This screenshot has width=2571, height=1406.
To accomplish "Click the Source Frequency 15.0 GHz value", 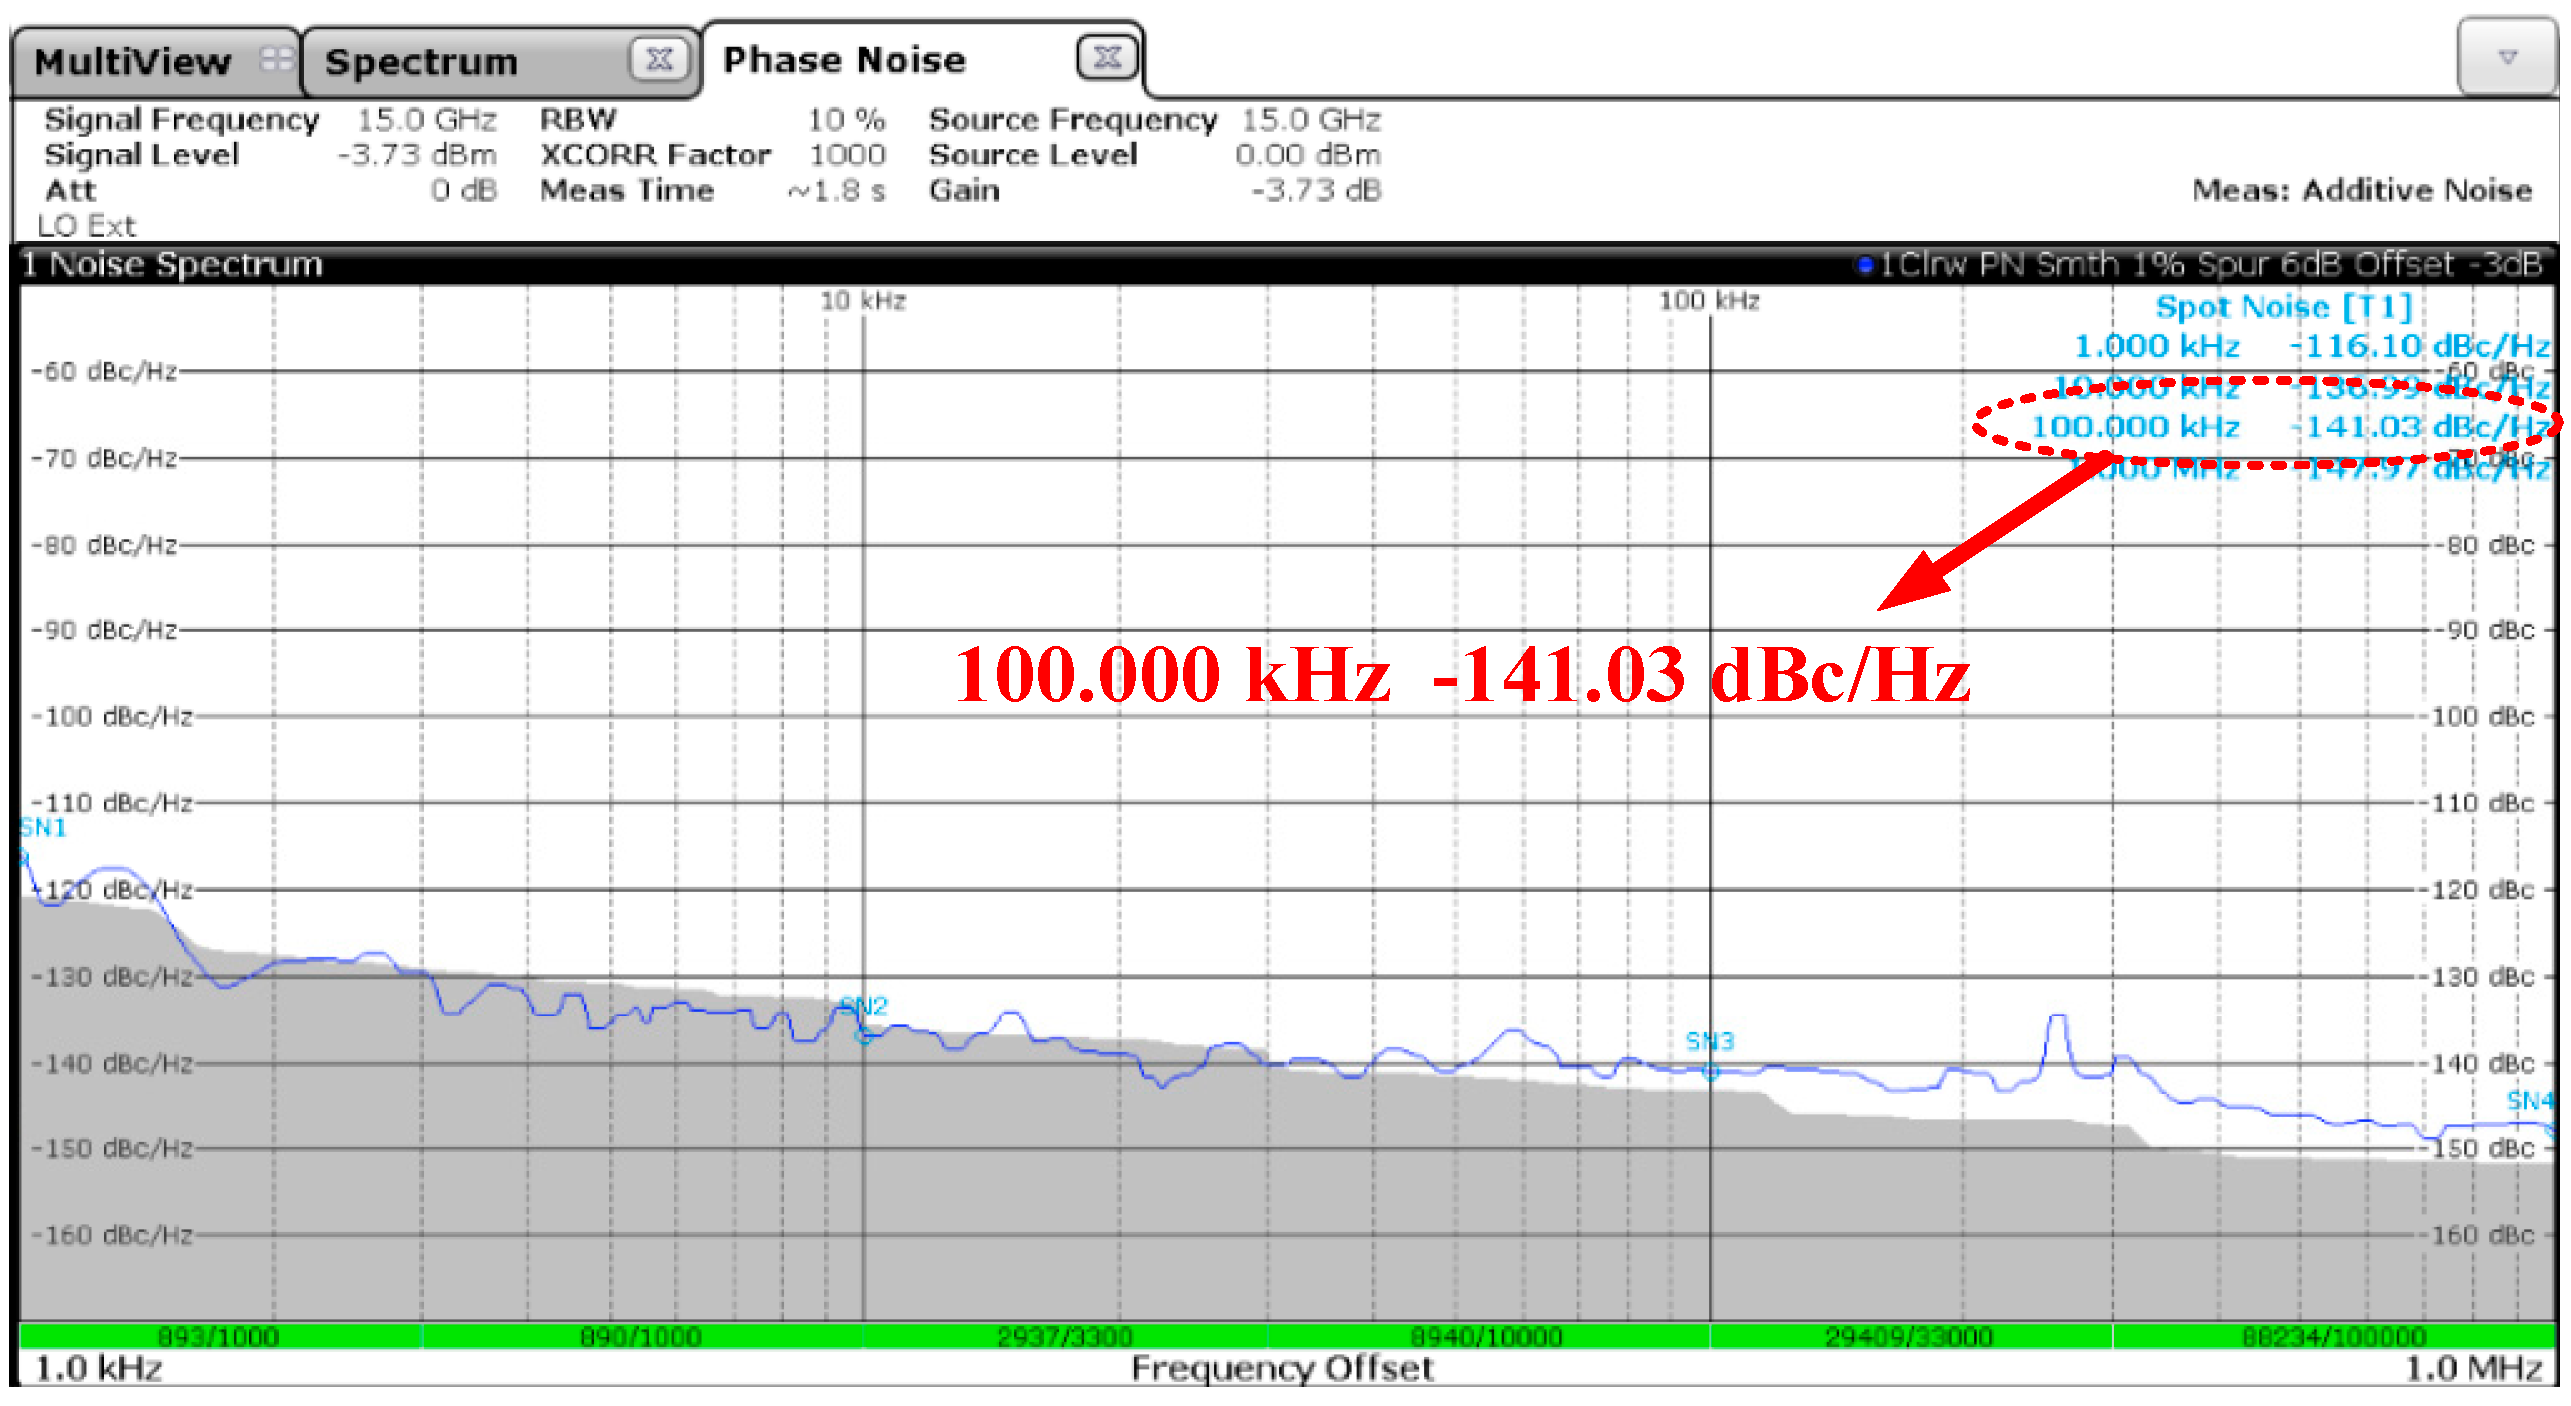I will 1311,120.
